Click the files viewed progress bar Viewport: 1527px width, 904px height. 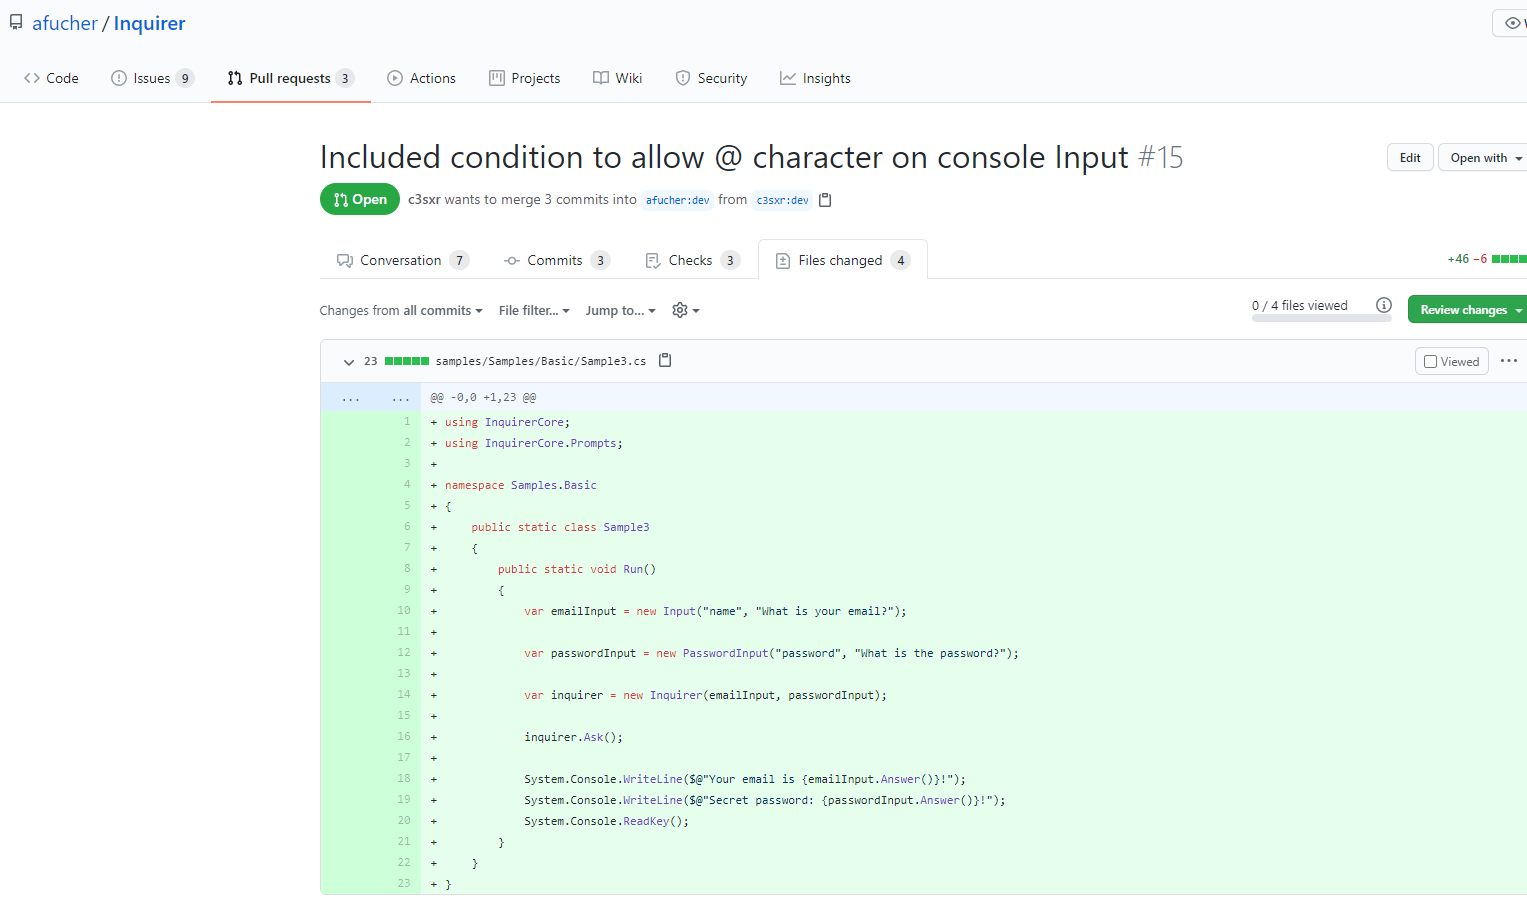pyautogui.click(x=1321, y=319)
